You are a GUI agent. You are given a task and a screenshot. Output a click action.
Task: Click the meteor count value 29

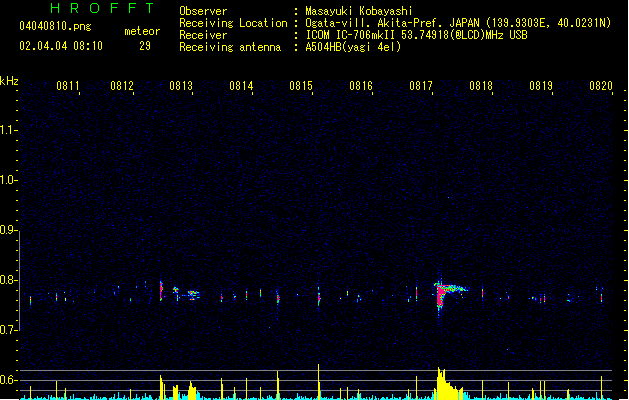coord(145,46)
